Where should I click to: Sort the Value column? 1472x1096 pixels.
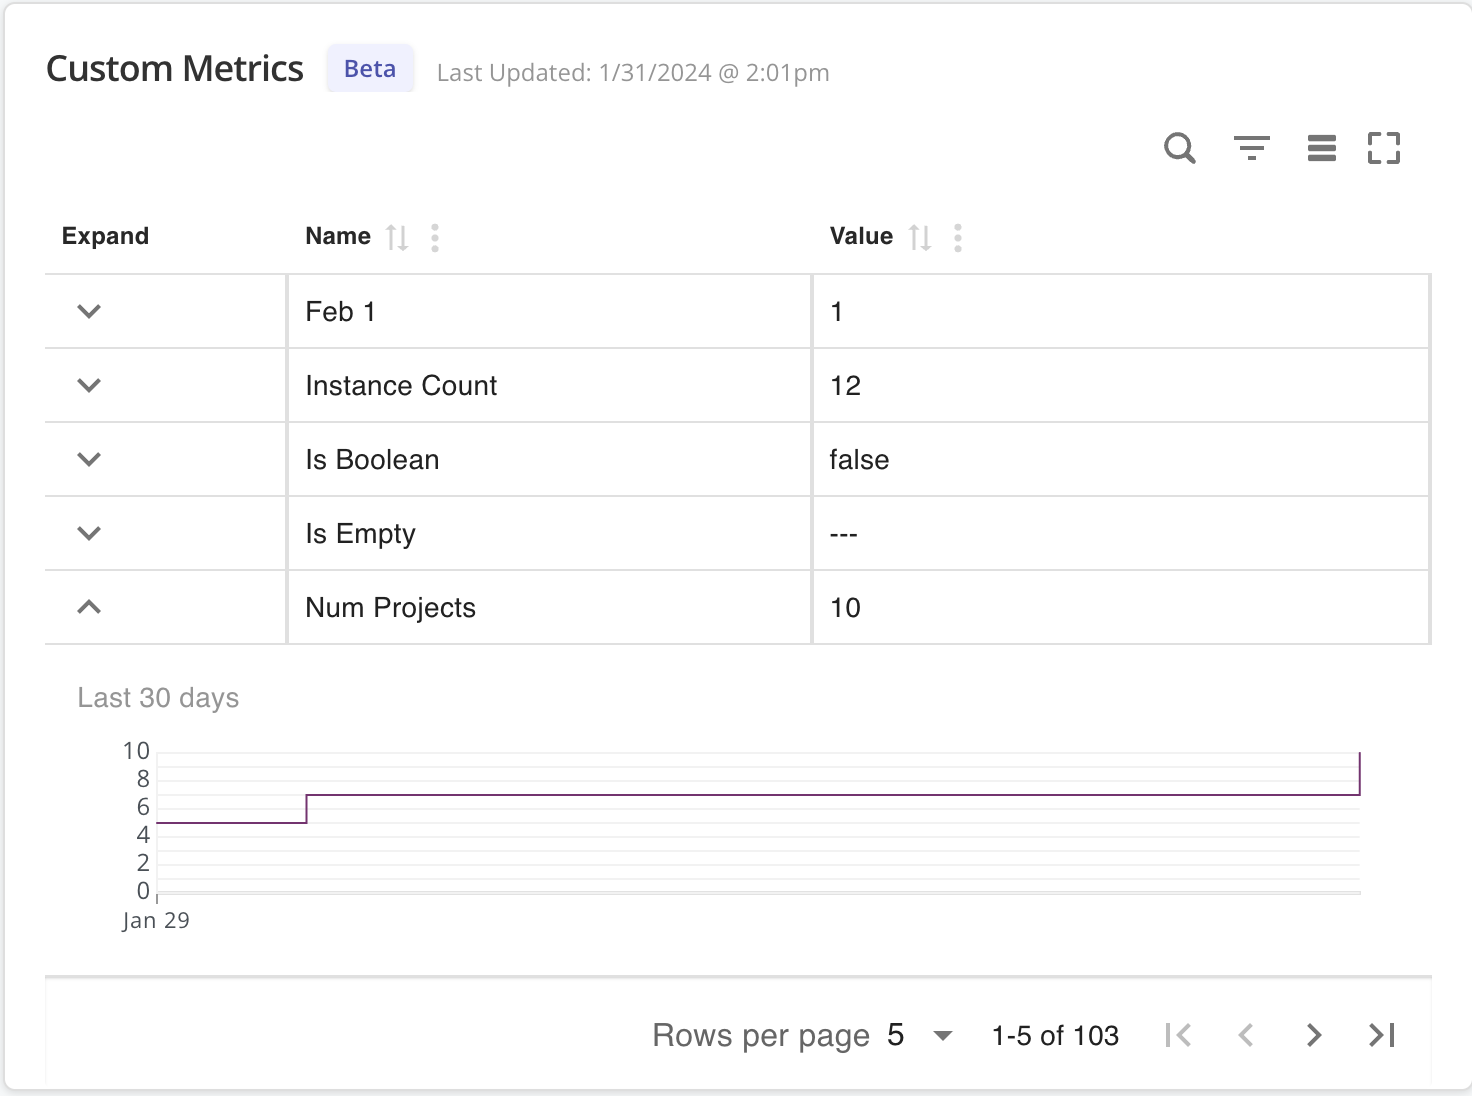click(920, 237)
